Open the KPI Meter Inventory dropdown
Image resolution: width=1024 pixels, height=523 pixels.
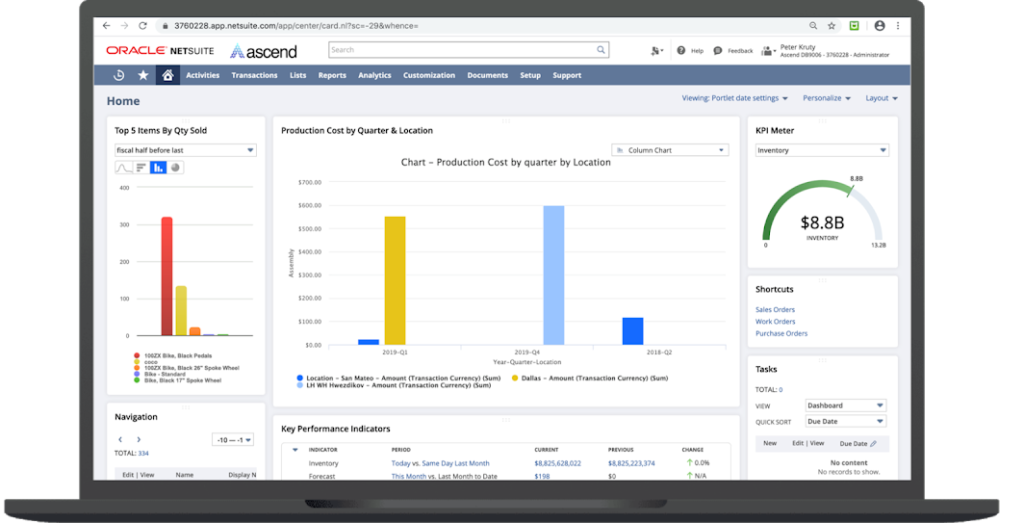[x=822, y=150]
